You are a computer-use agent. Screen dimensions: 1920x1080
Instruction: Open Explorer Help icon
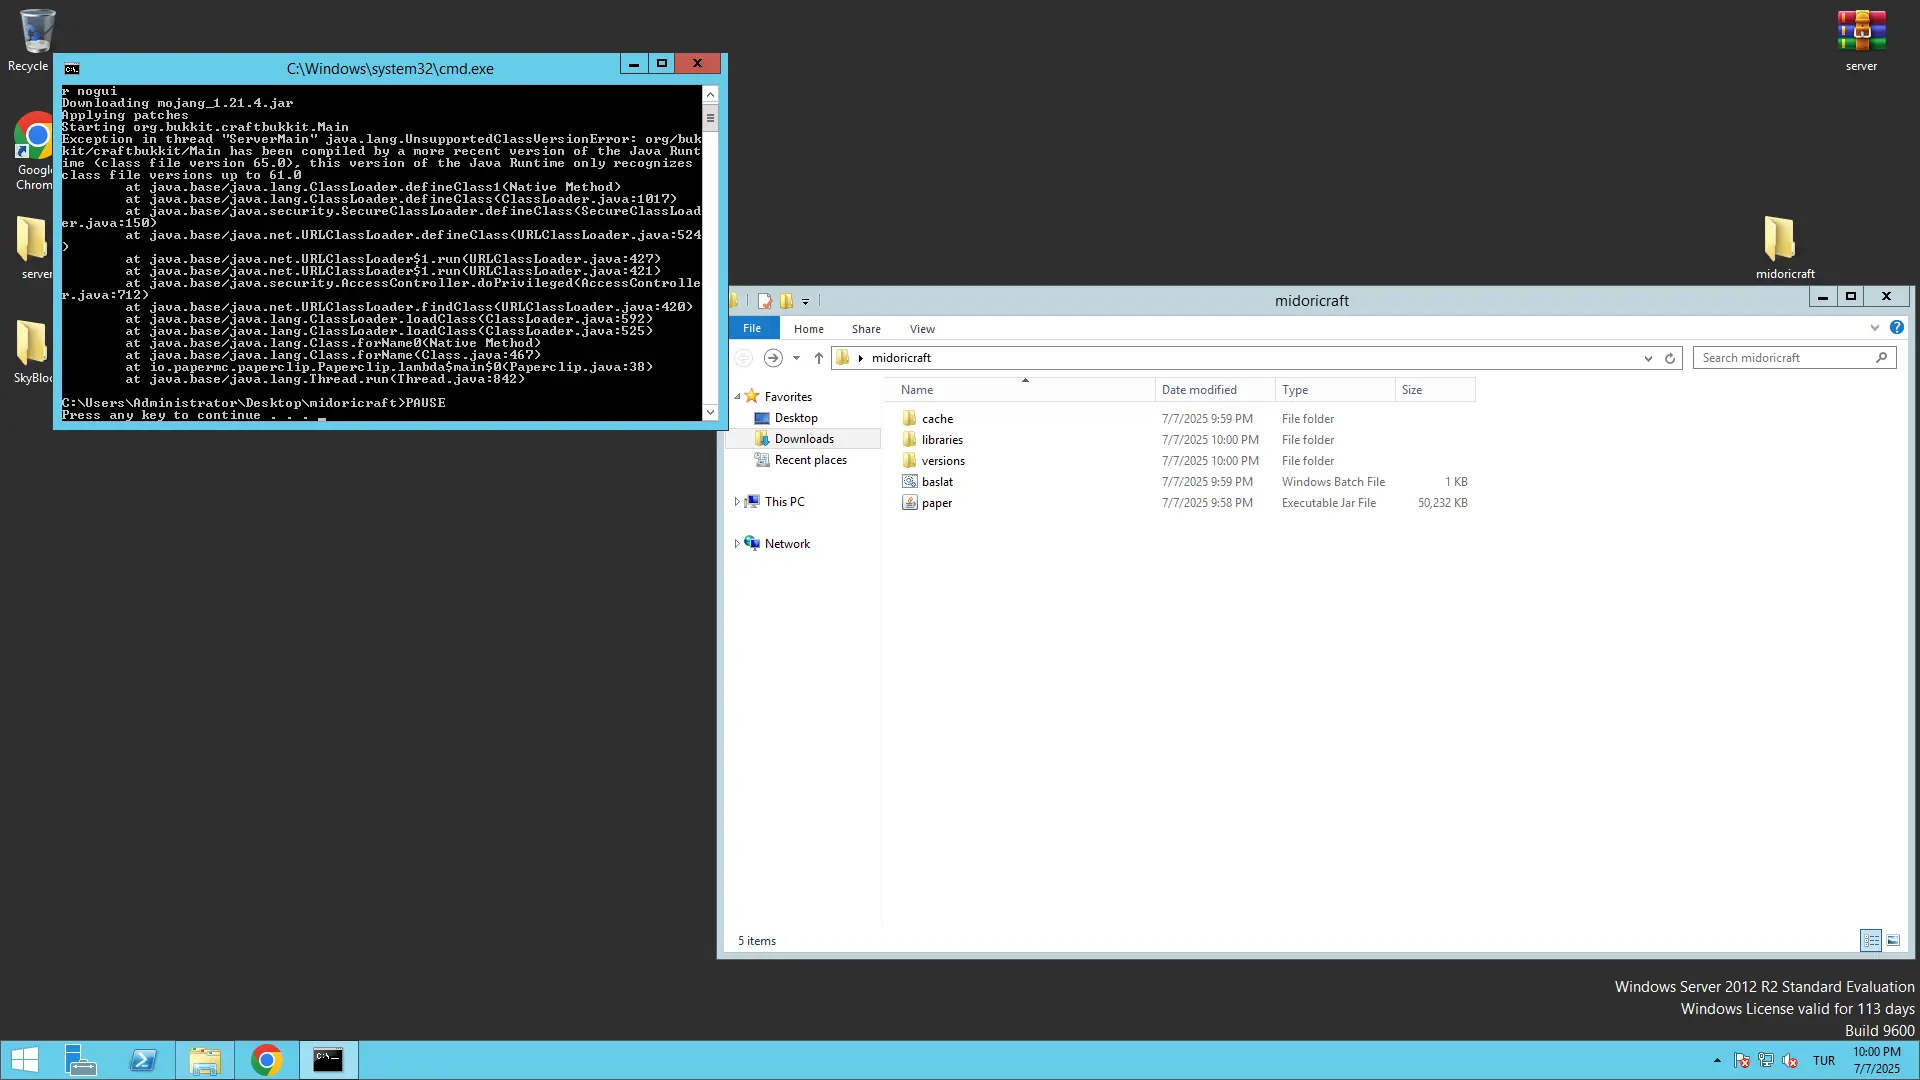tap(1897, 327)
